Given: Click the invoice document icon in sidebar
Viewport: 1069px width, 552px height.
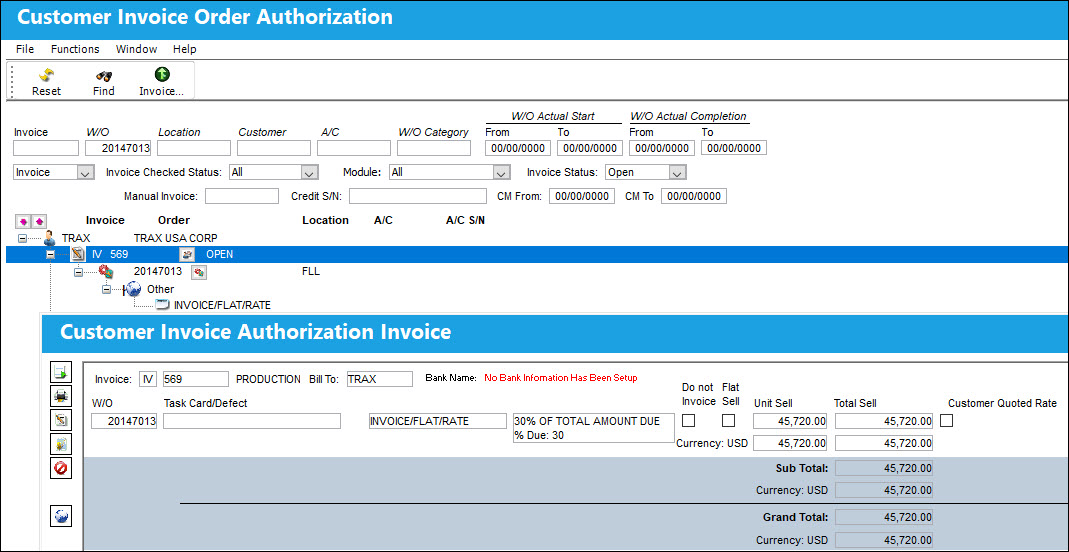Looking at the screenshot, I should (x=61, y=420).
